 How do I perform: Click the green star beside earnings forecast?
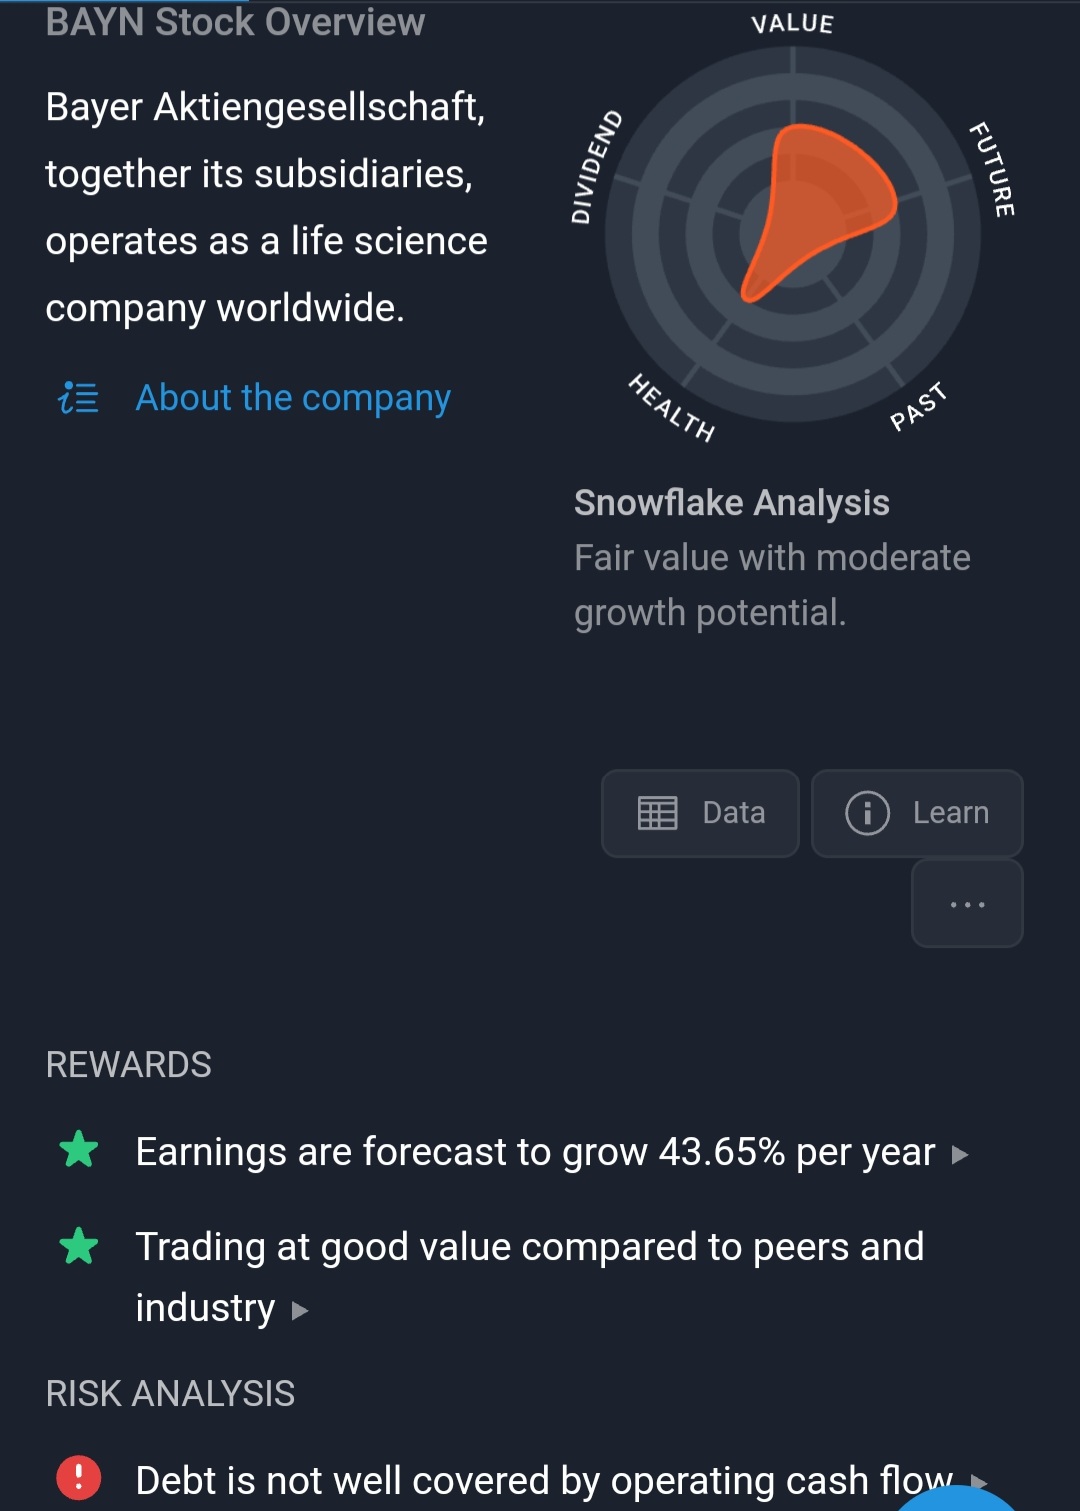pos(79,1150)
